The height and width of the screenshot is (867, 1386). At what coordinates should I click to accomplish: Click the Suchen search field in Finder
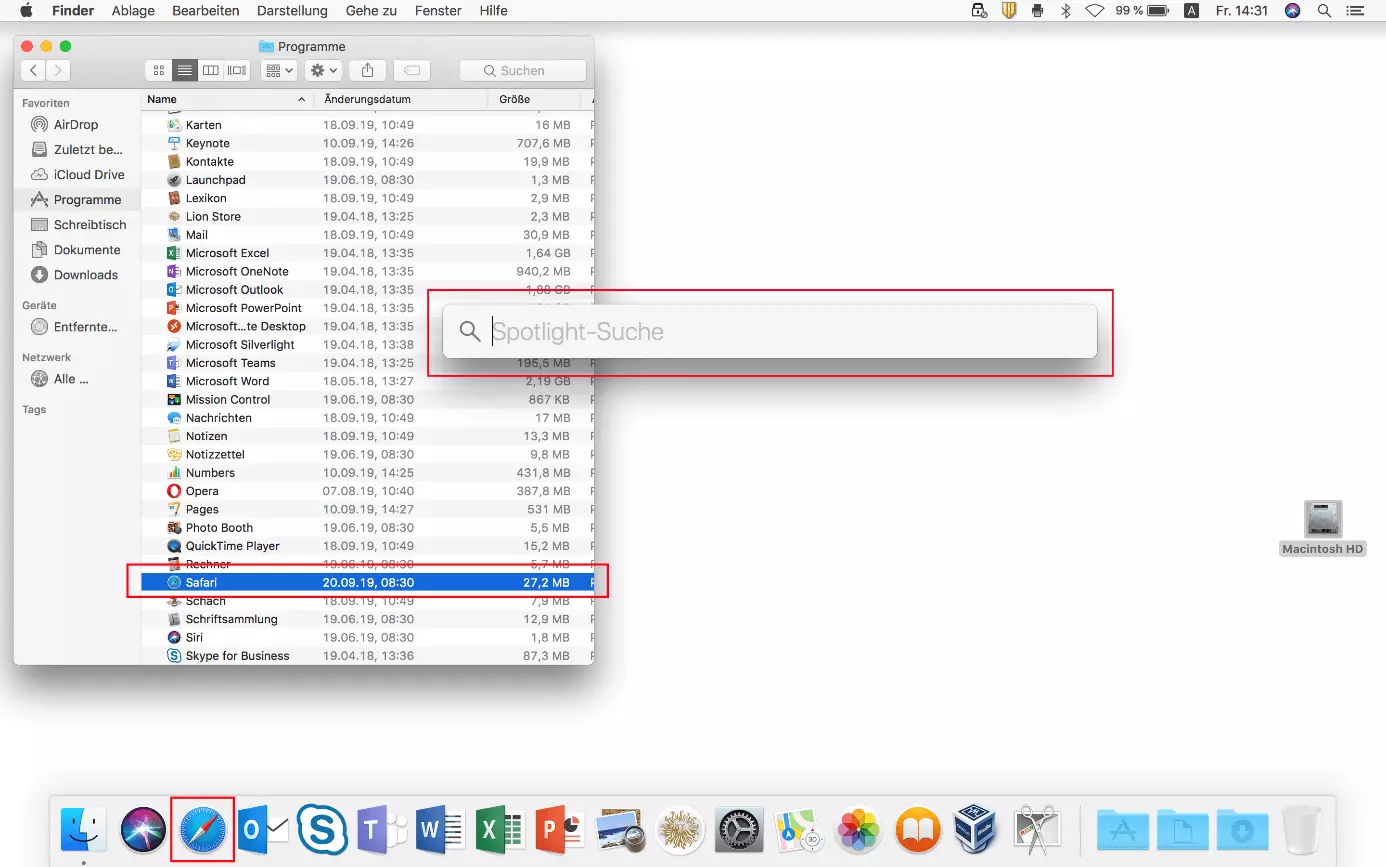(x=523, y=70)
